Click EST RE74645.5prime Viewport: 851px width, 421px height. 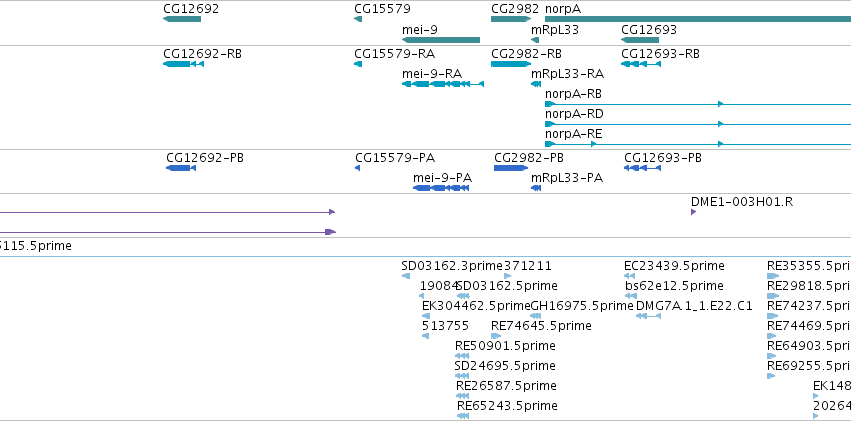(x=496, y=336)
